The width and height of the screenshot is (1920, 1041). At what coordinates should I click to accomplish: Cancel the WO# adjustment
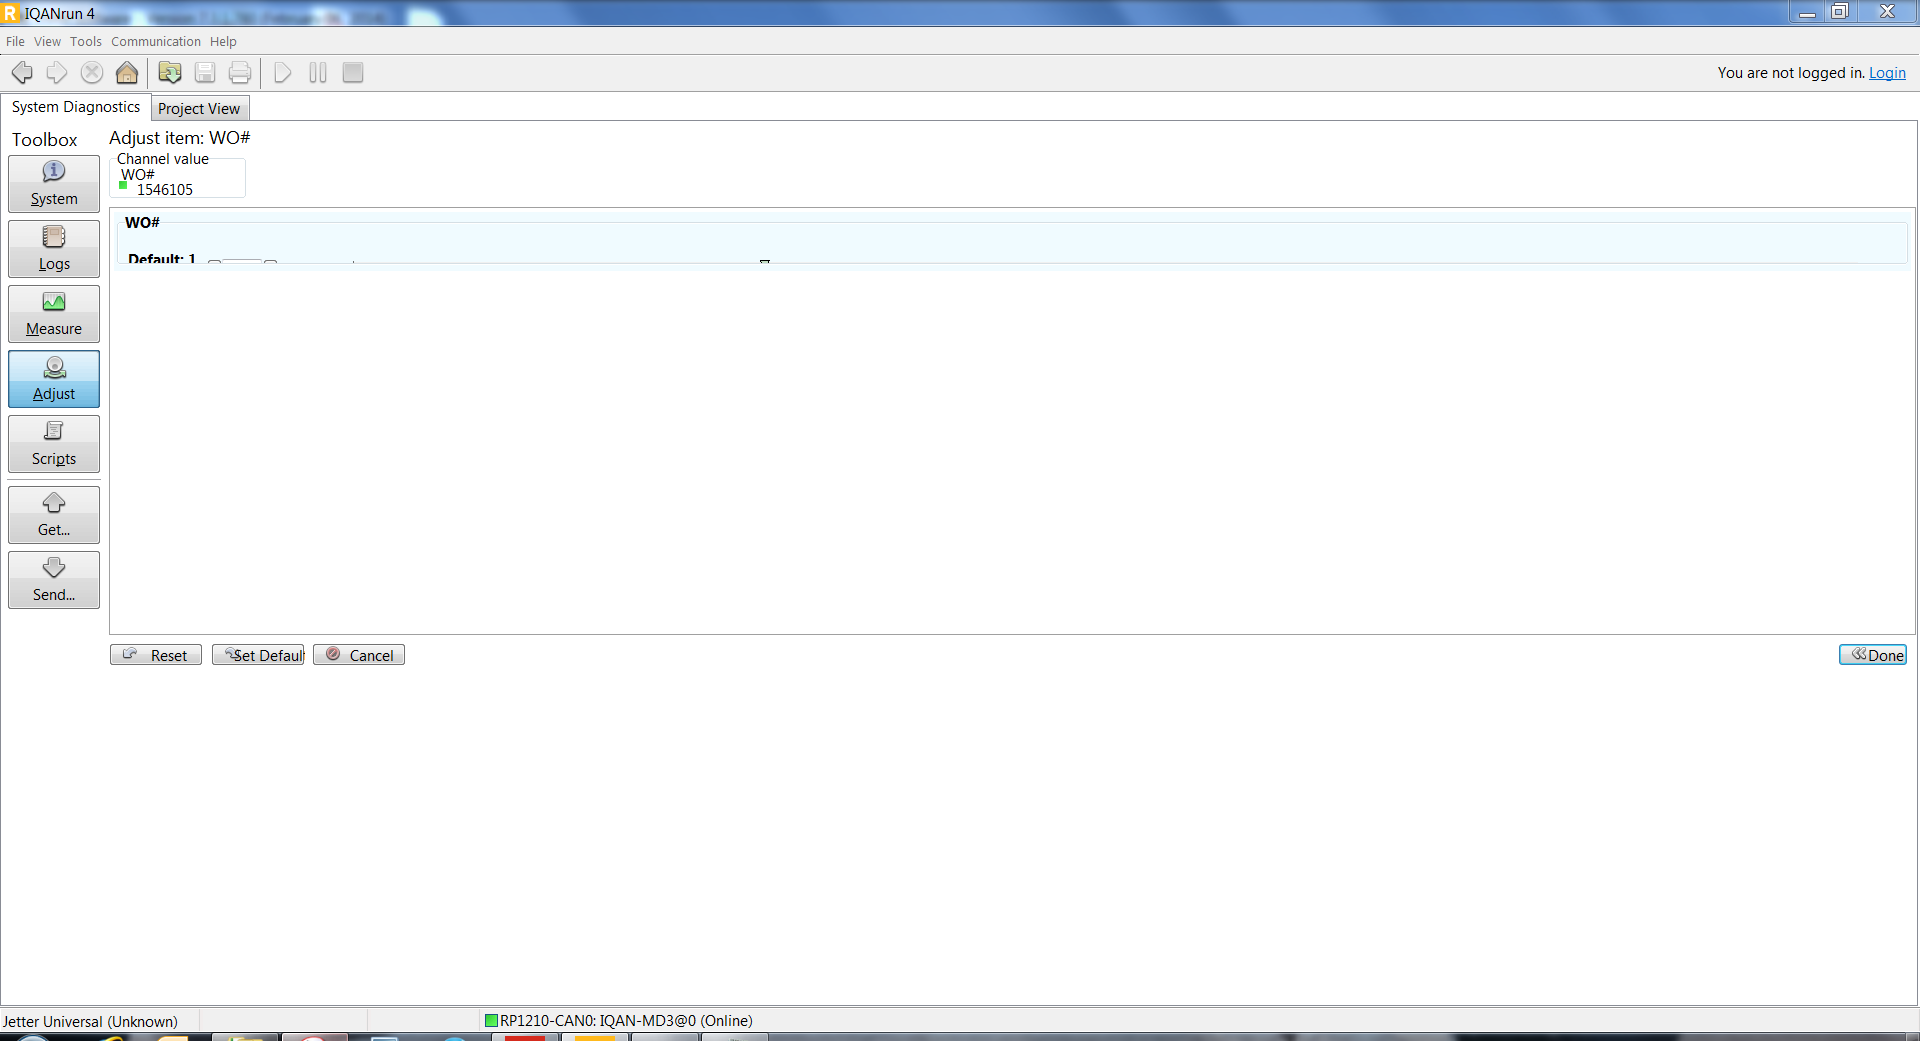(x=359, y=655)
